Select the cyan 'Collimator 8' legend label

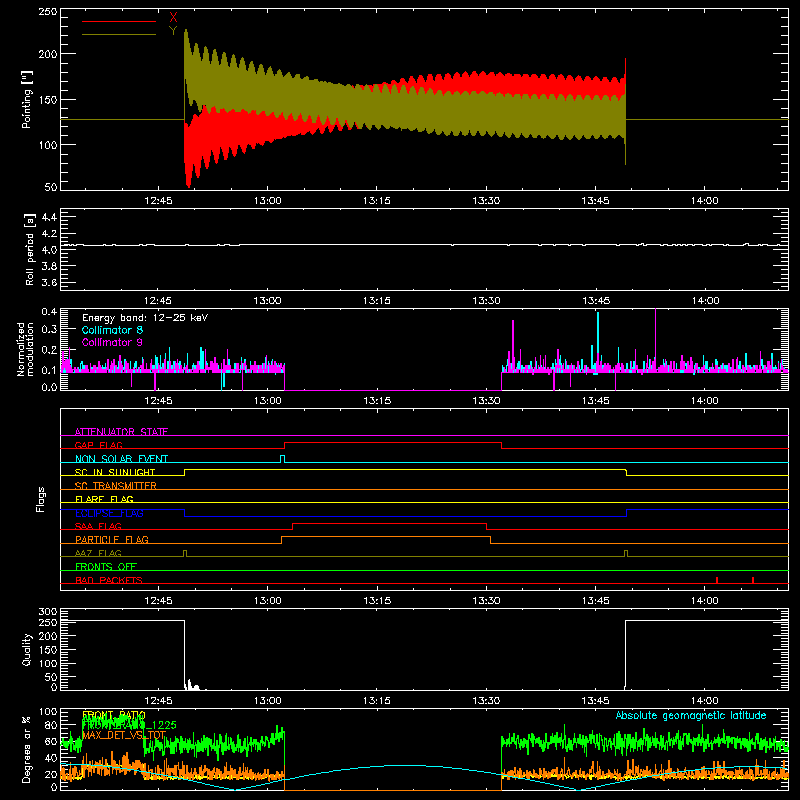tap(112, 330)
